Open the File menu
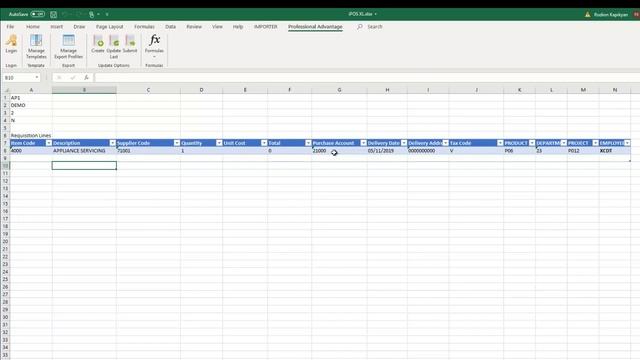This screenshot has width=640, height=360. click(10, 27)
